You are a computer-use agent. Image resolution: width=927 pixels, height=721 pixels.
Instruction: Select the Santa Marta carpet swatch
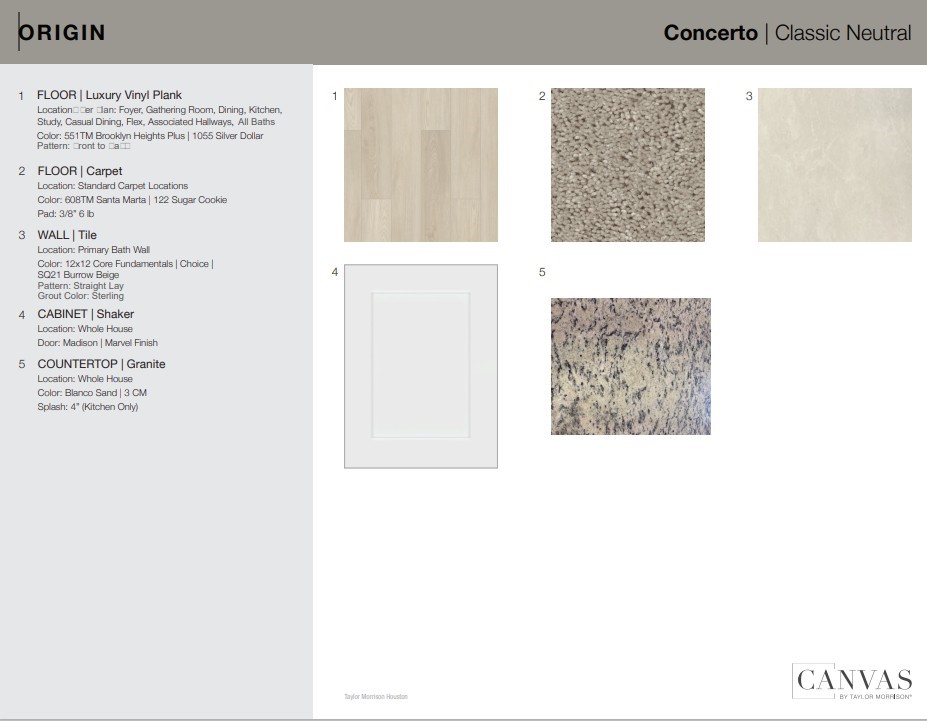pyautogui.click(x=629, y=164)
